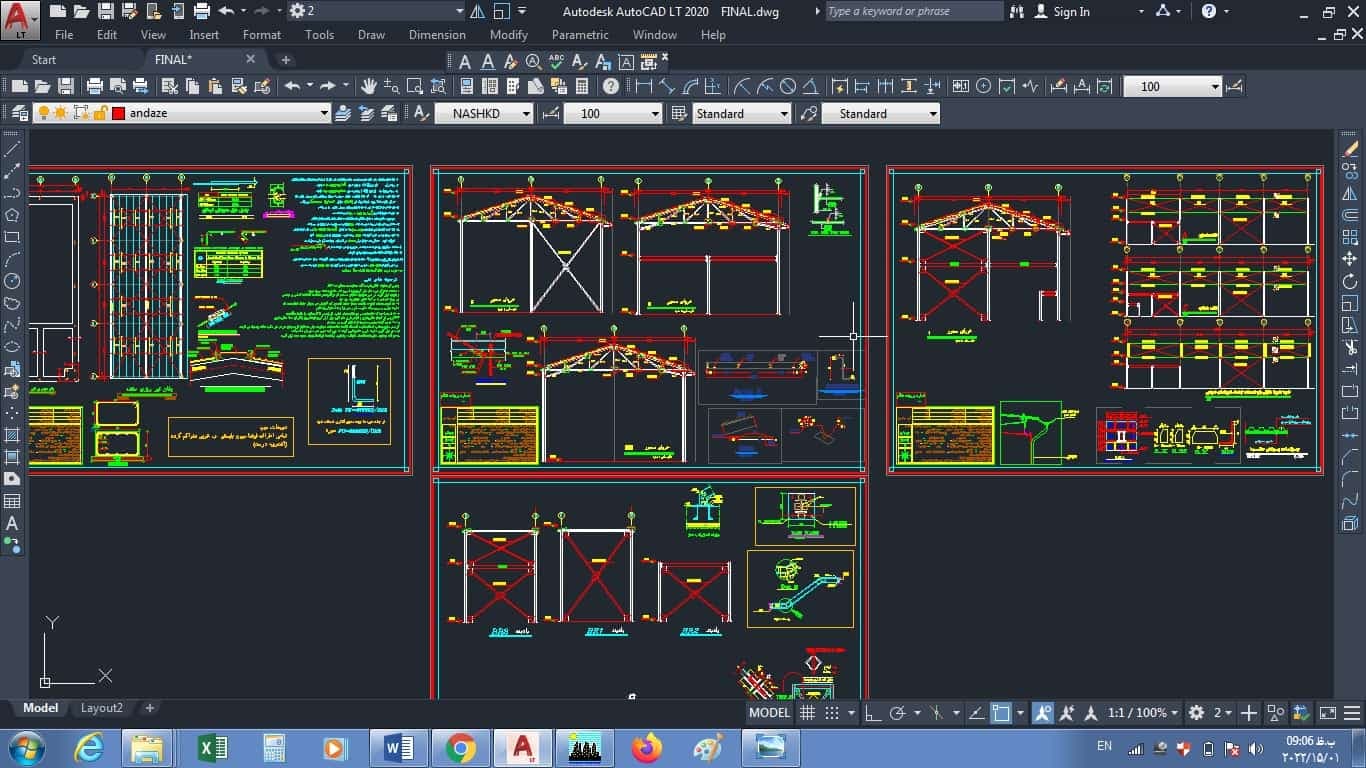Toggle Object Snap in status bar

click(x=1001, y=713)
